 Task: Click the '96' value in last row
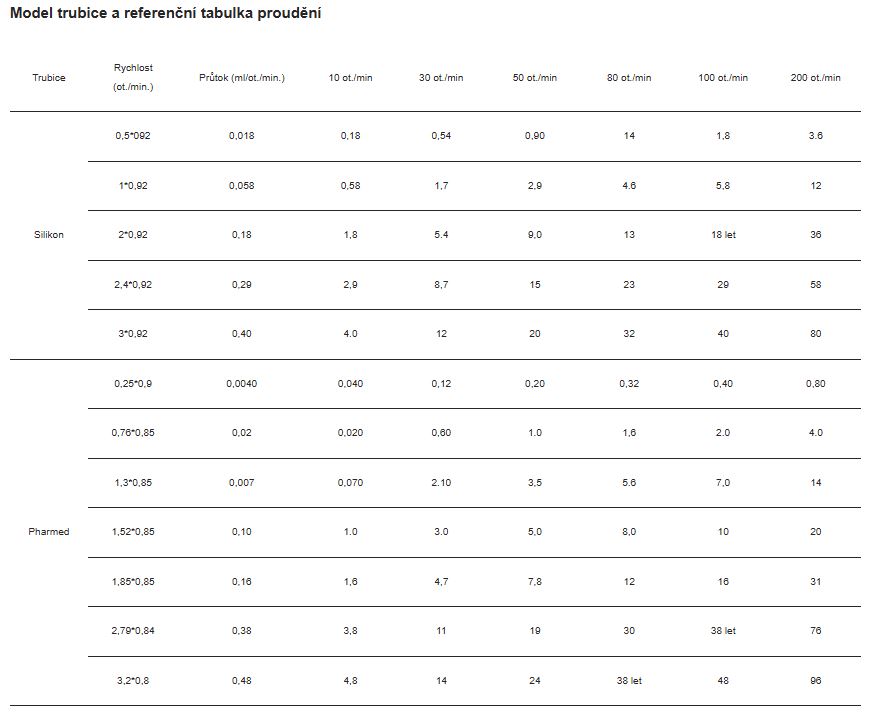coord(815,680)
